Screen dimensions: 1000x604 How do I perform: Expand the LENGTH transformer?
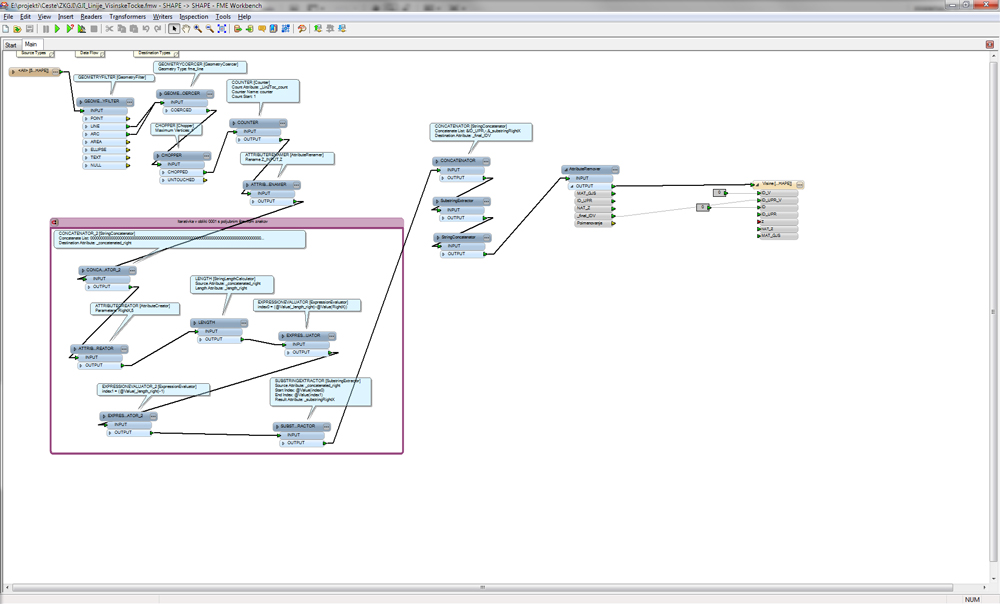click(194, 323)
